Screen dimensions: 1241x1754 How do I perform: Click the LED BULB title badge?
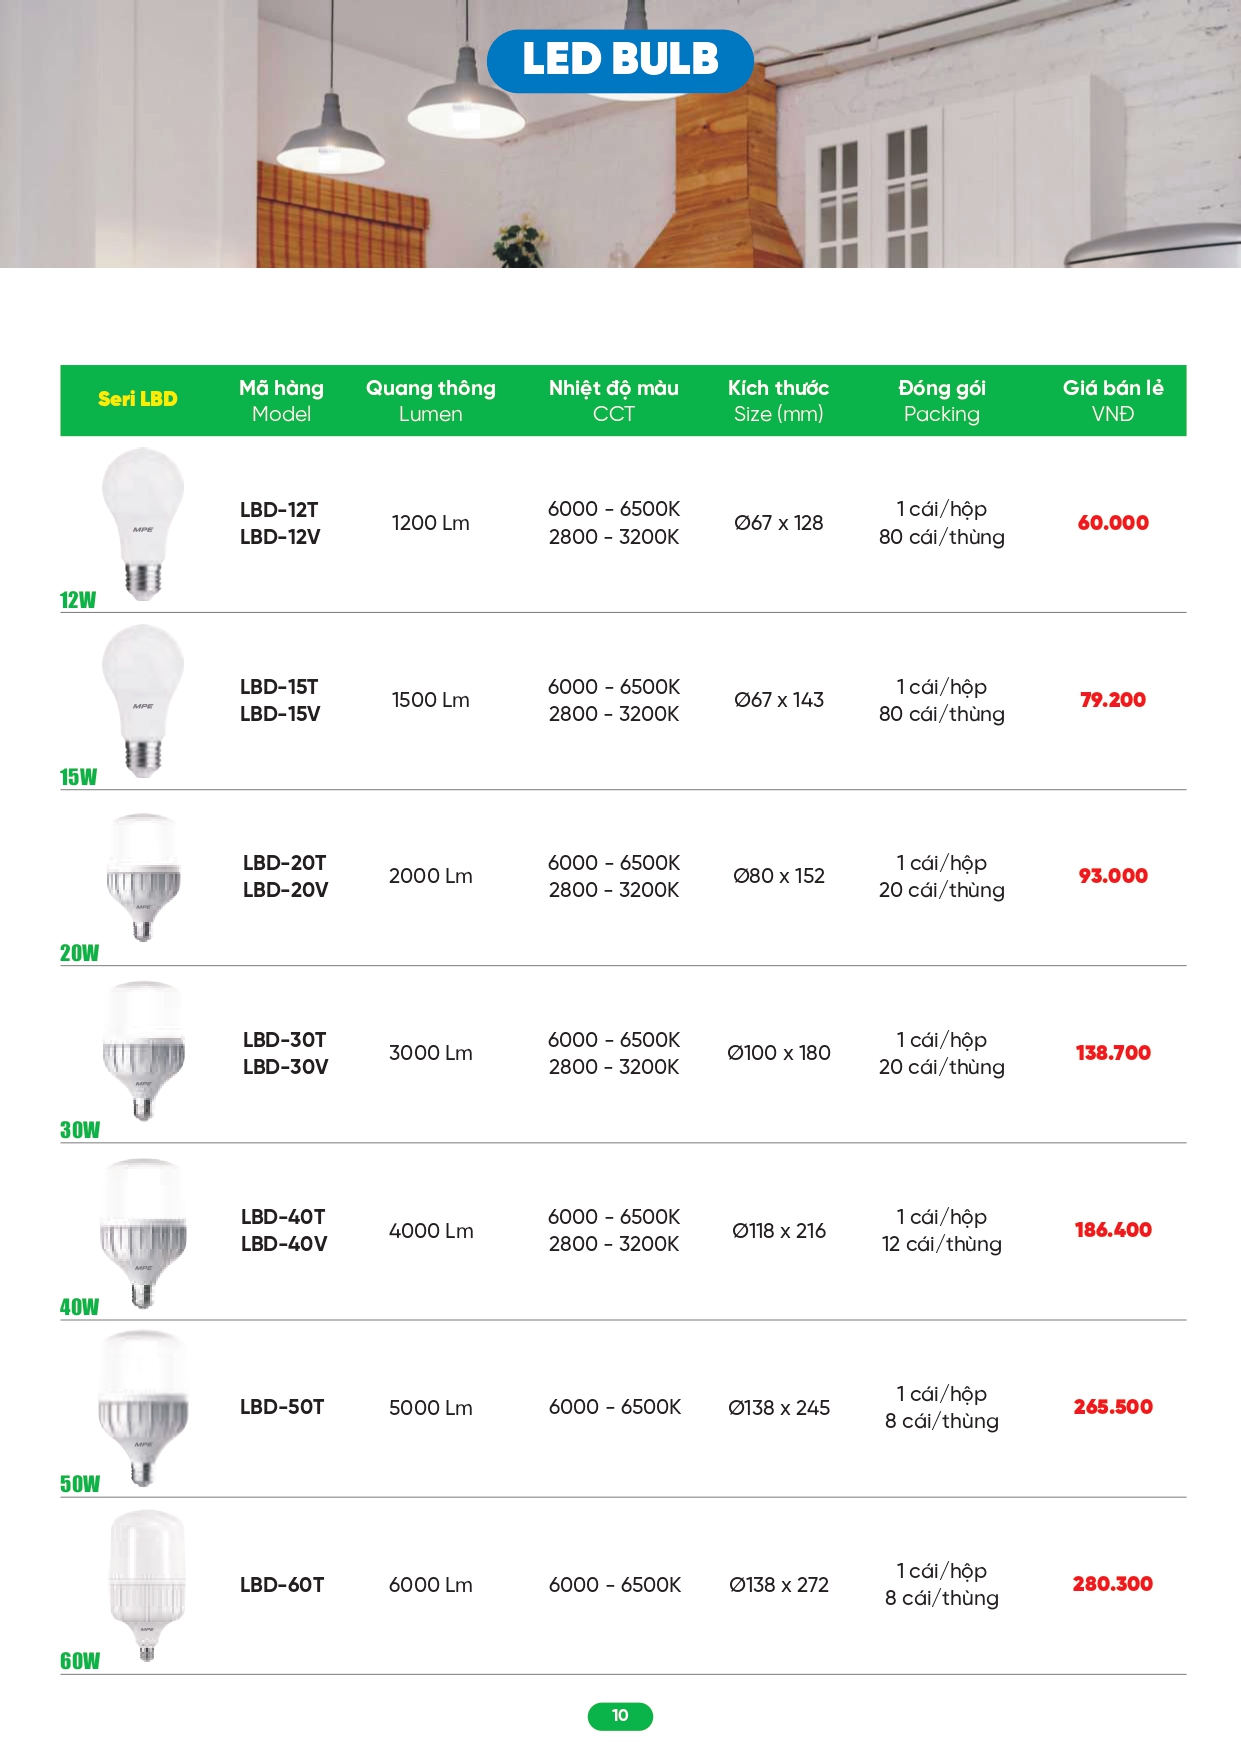point(620,60)
